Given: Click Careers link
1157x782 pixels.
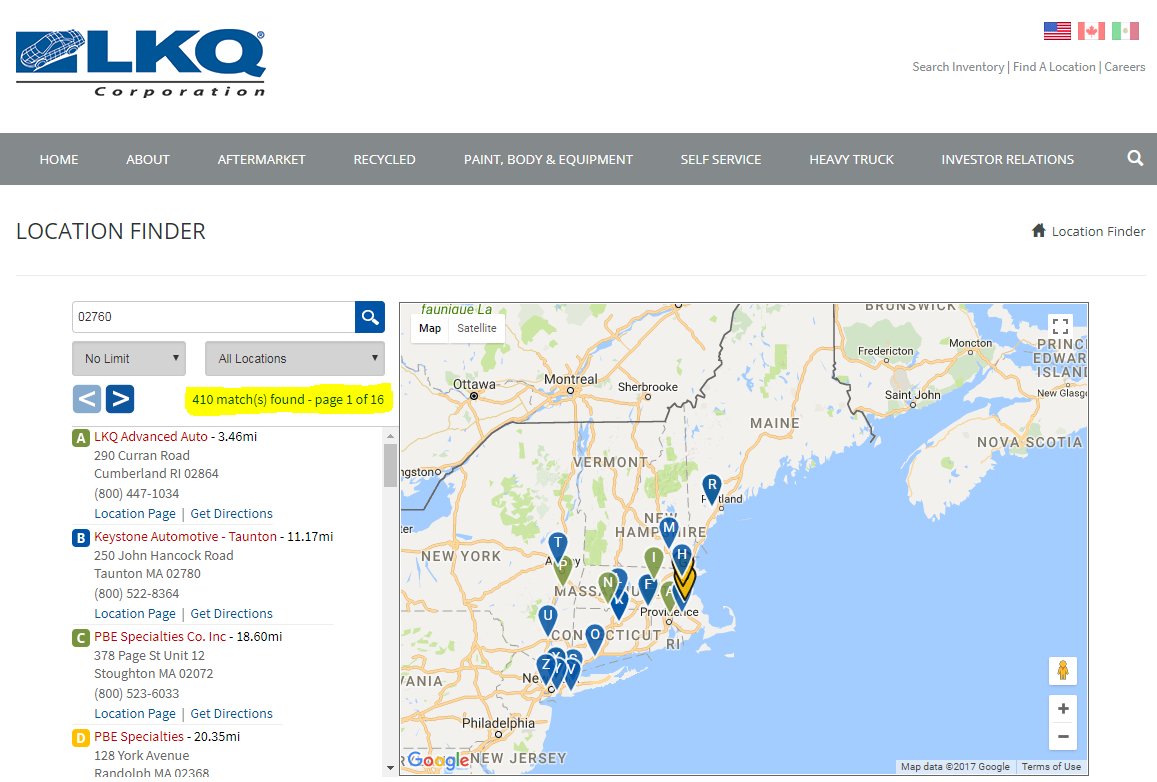Looking at the screenshot, I should pos(1125,66).
